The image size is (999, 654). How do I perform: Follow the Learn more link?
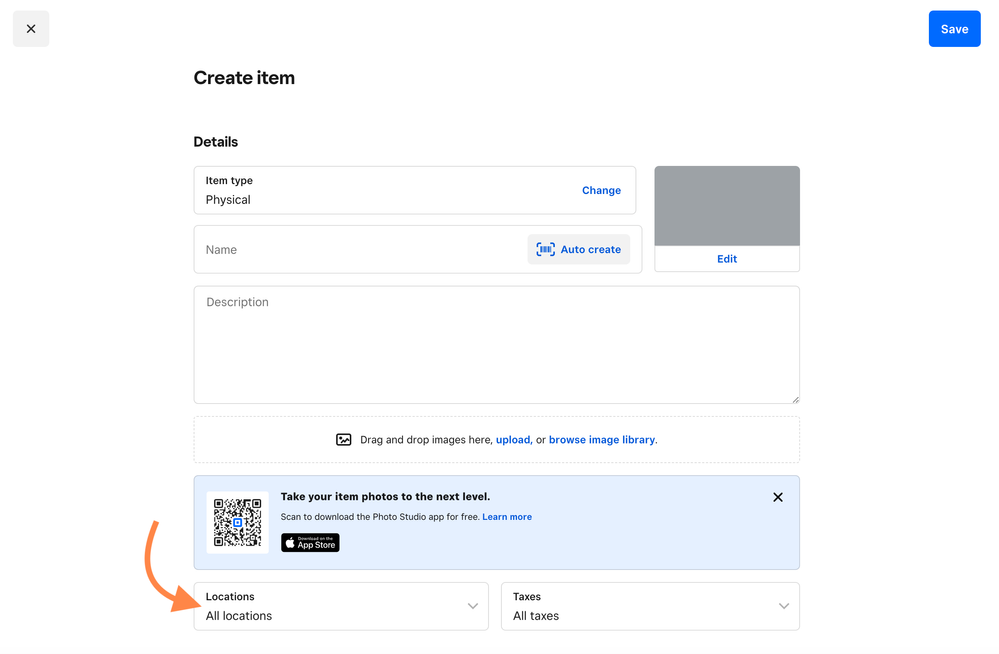pos(507,517)
